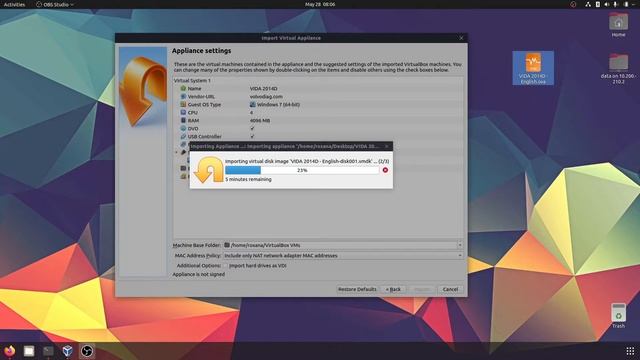The height and width of the screenshot is (360, 640).
Task: Click the Restore Defaults button
Action: tap(357, 289)
